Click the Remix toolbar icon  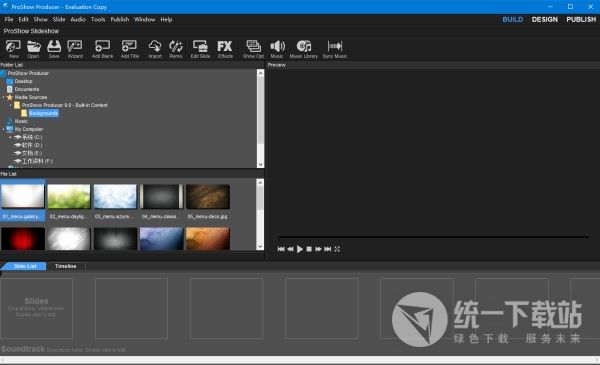pos(176,49)
